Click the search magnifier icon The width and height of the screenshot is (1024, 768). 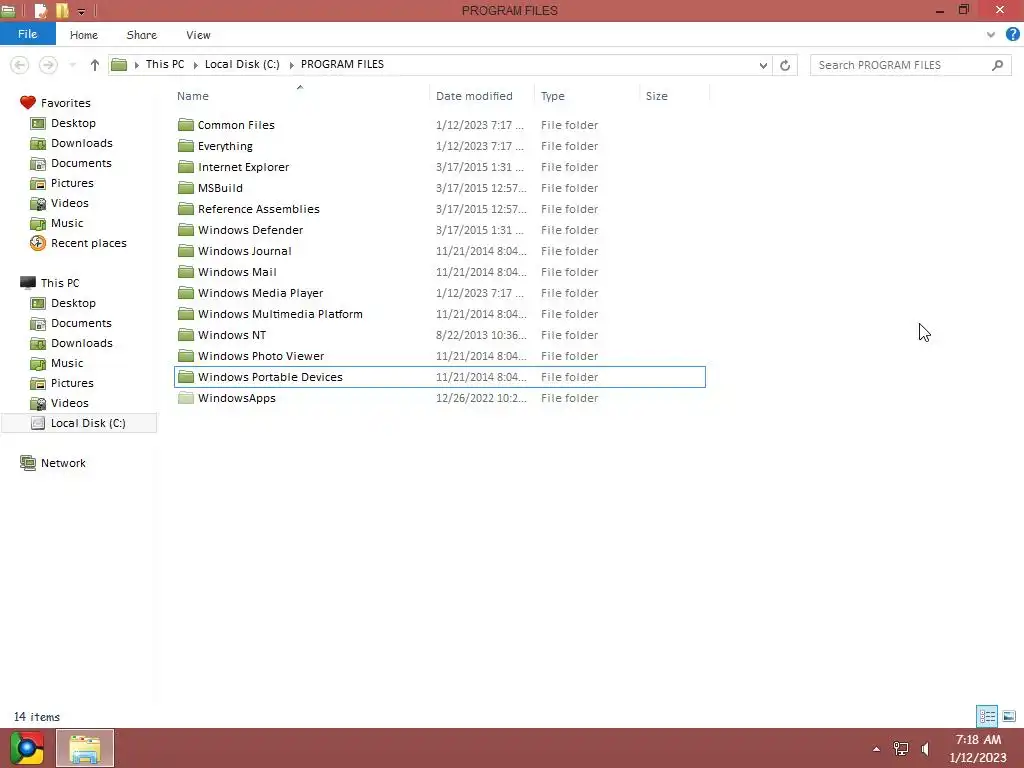coord(997,65)
